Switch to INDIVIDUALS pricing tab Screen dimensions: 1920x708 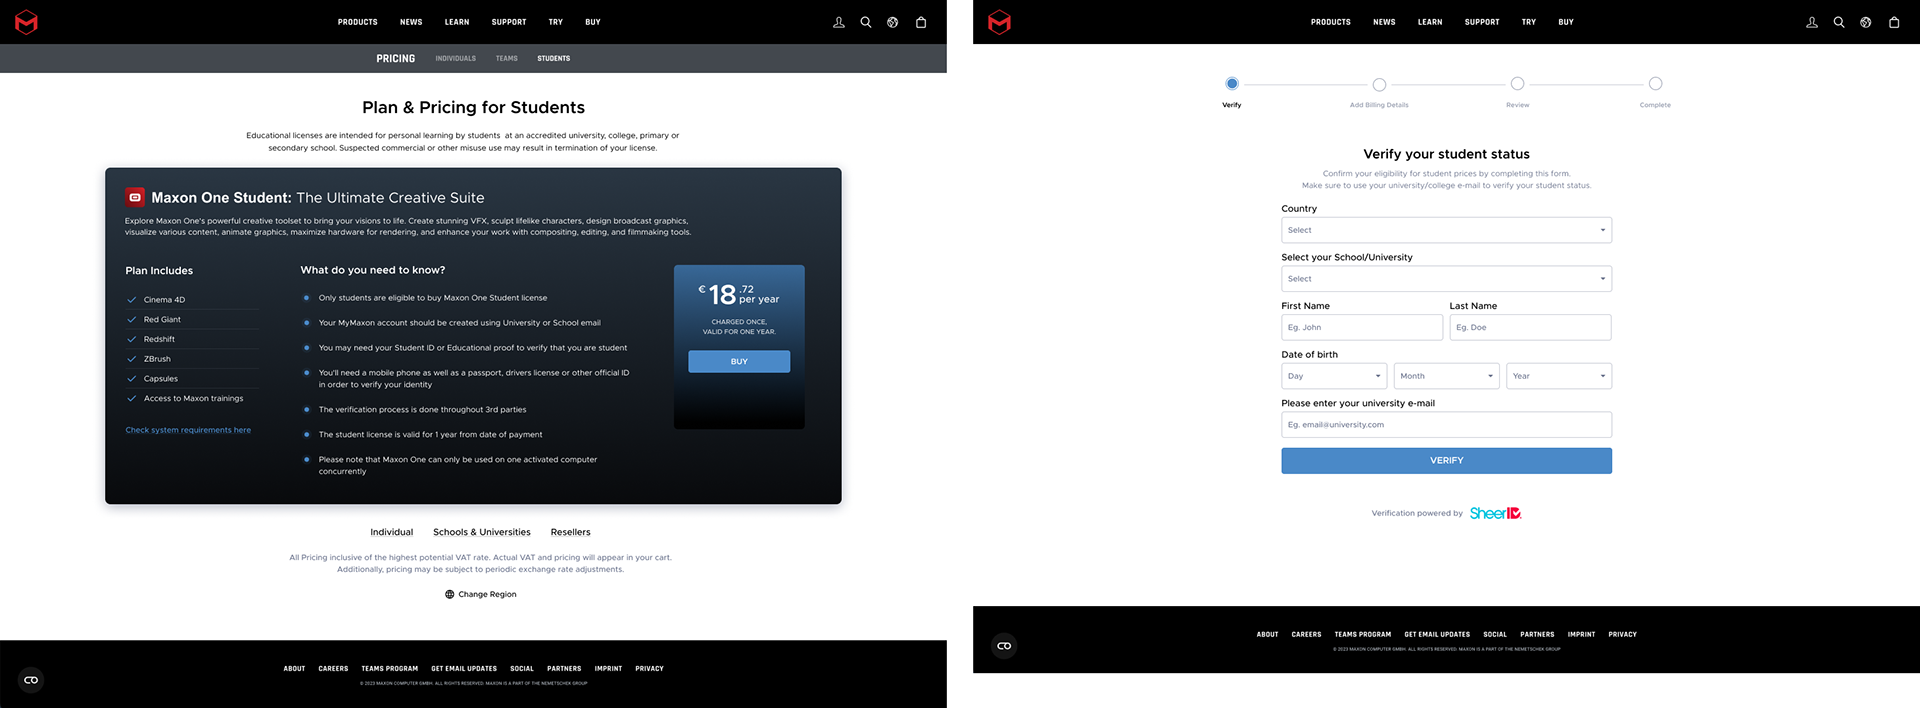pyautogui.click(x=456, y=58)
